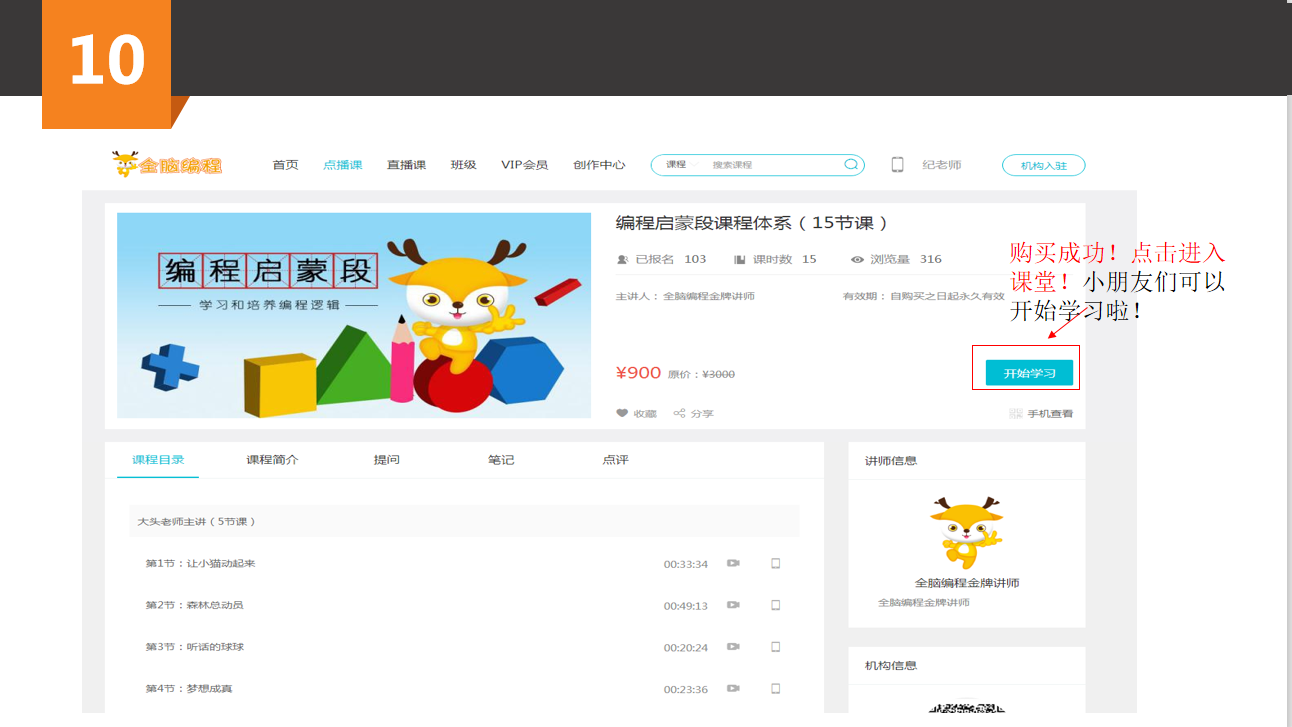Open the 点评 reviews tab
The height and width of the screenshot is (727, 1292).
point(615,460)
